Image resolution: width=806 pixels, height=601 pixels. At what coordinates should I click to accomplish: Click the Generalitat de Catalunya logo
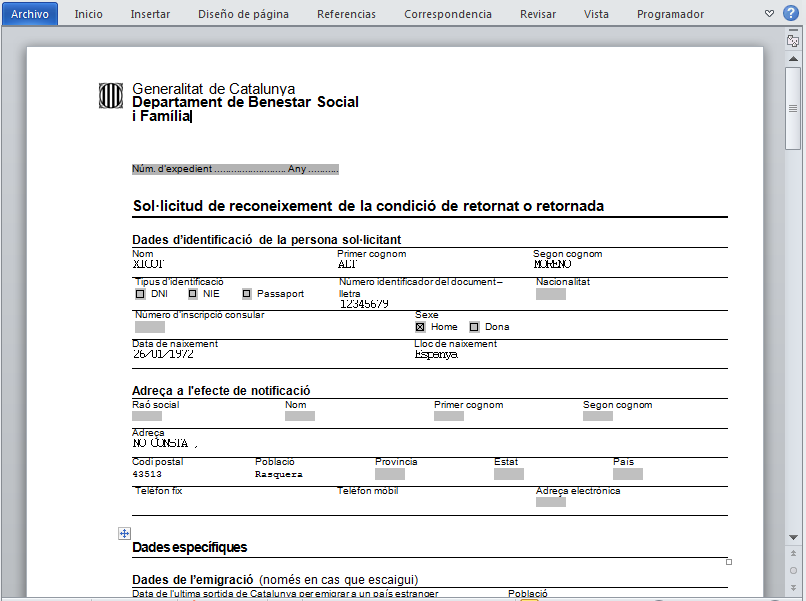[x=110, y=96]
